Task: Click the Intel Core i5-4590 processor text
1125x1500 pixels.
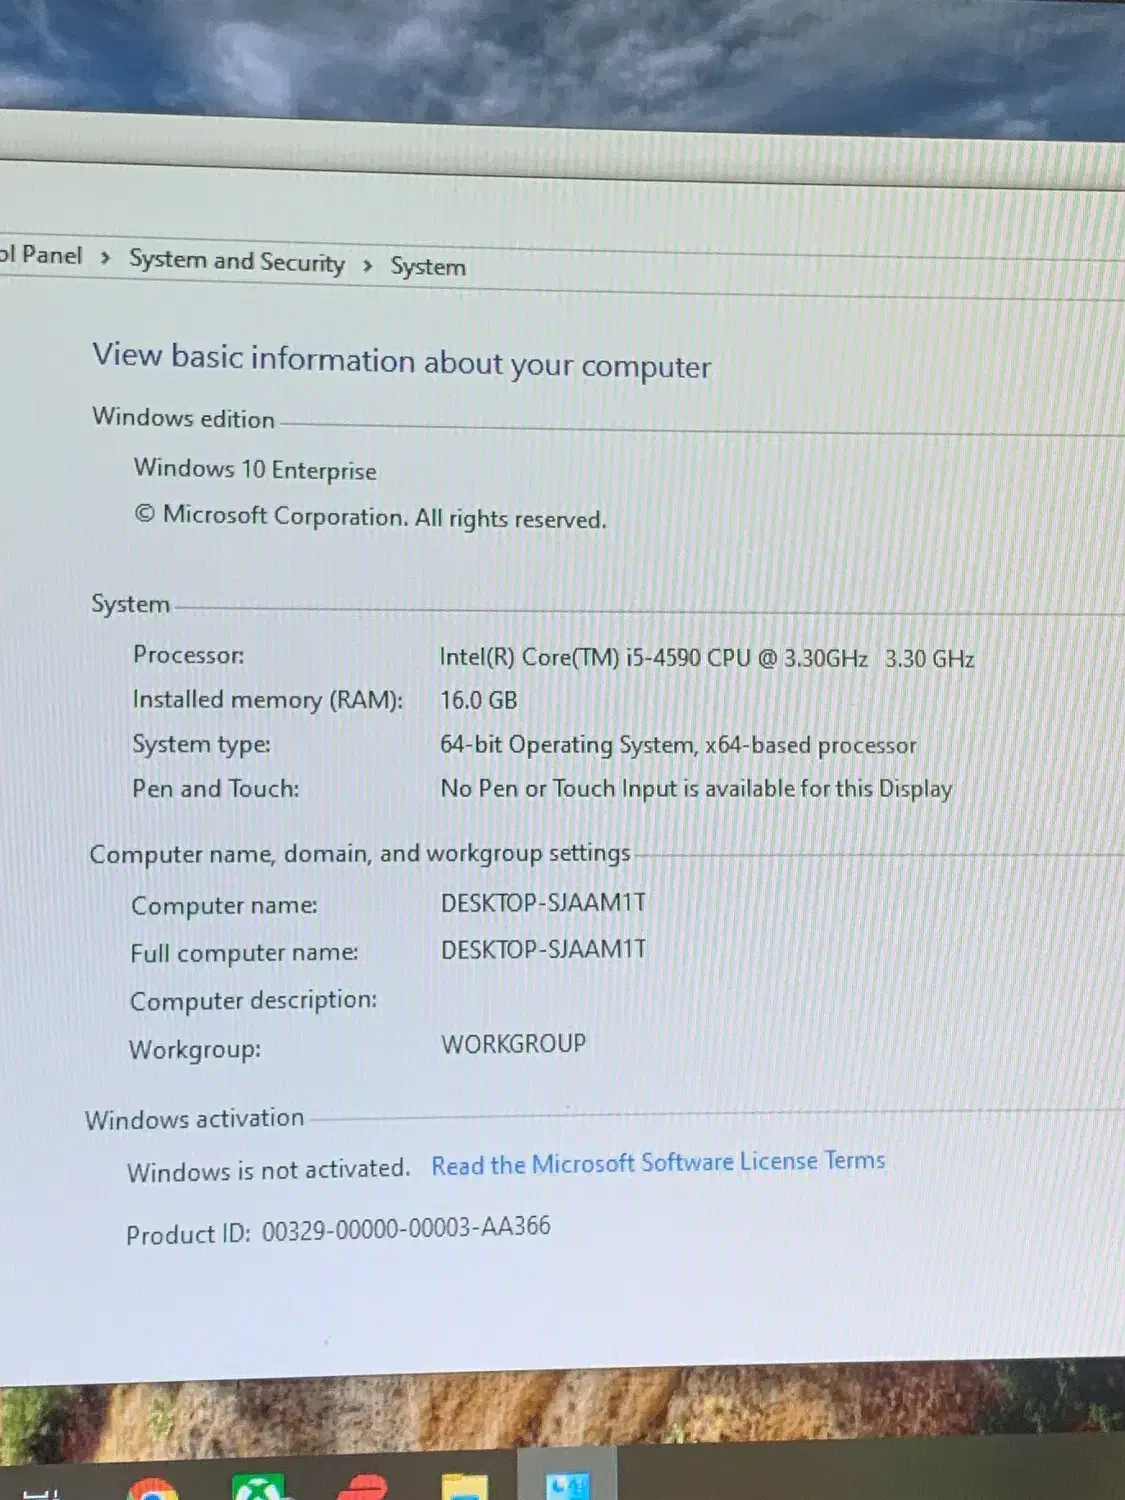Action: 653,658
